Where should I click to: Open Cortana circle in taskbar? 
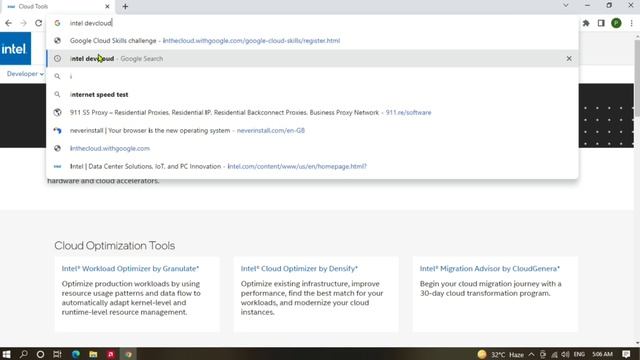(40, 354)
